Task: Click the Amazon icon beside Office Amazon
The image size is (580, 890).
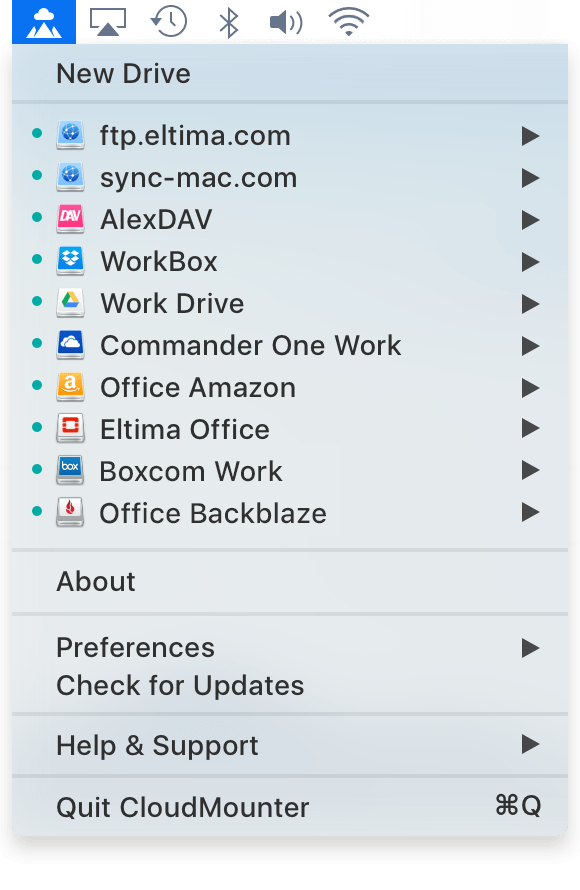Action: coord(70,387)
